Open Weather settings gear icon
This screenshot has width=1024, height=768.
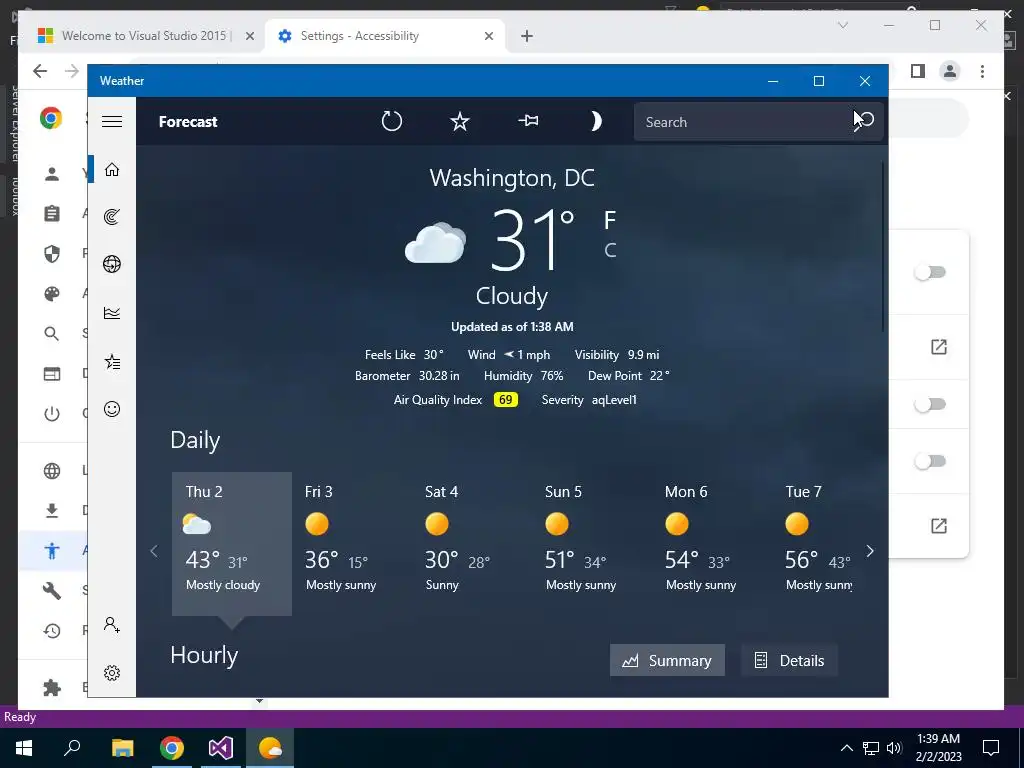click(112, 673)
